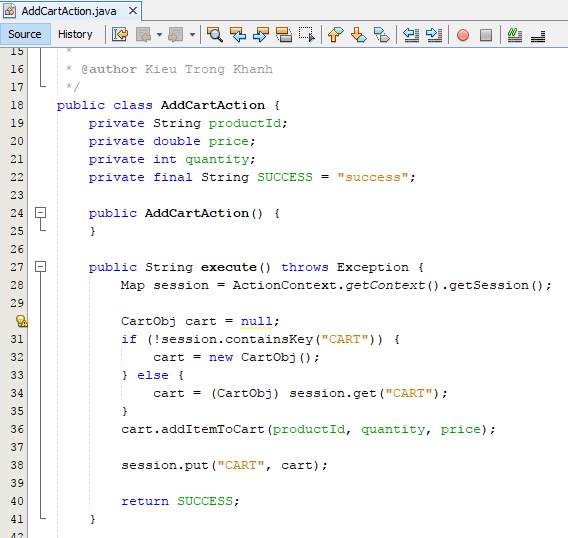The height and width of the screenshot is (538, 568).
Task: Click Shift Line Right icon
Action: [x=434, y=35]
